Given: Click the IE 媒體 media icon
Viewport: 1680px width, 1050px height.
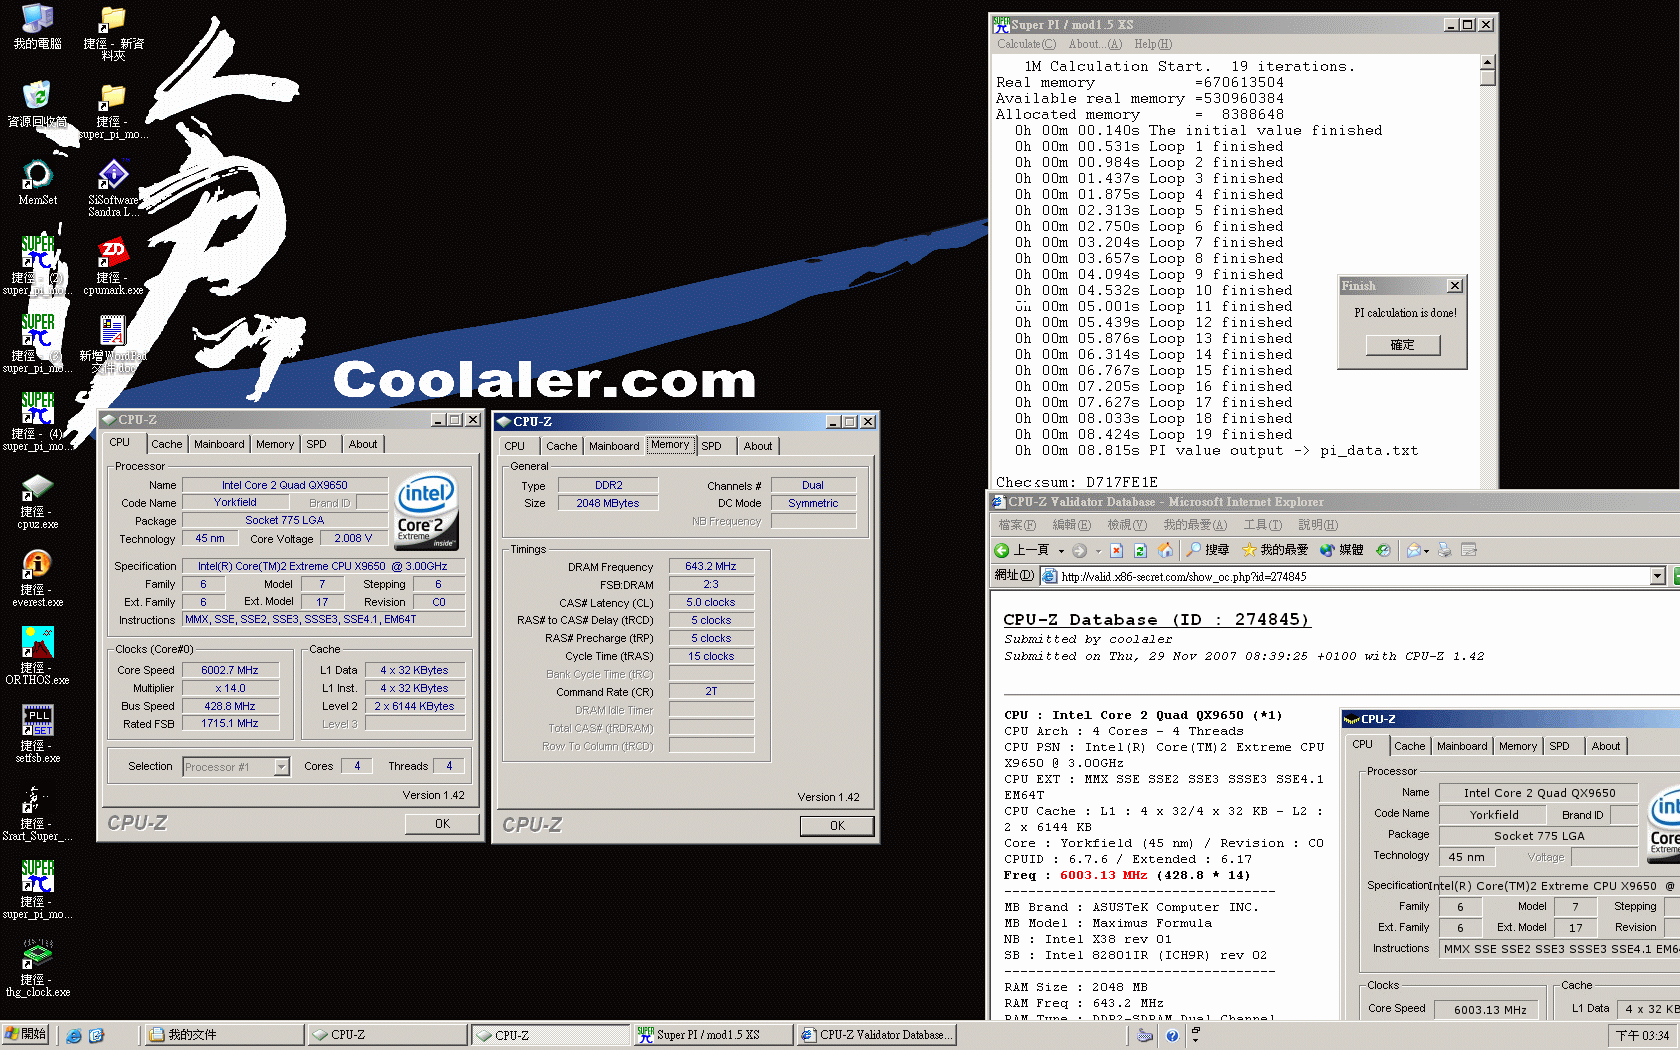Looking at the screenshot, I should click(1342, 550).
